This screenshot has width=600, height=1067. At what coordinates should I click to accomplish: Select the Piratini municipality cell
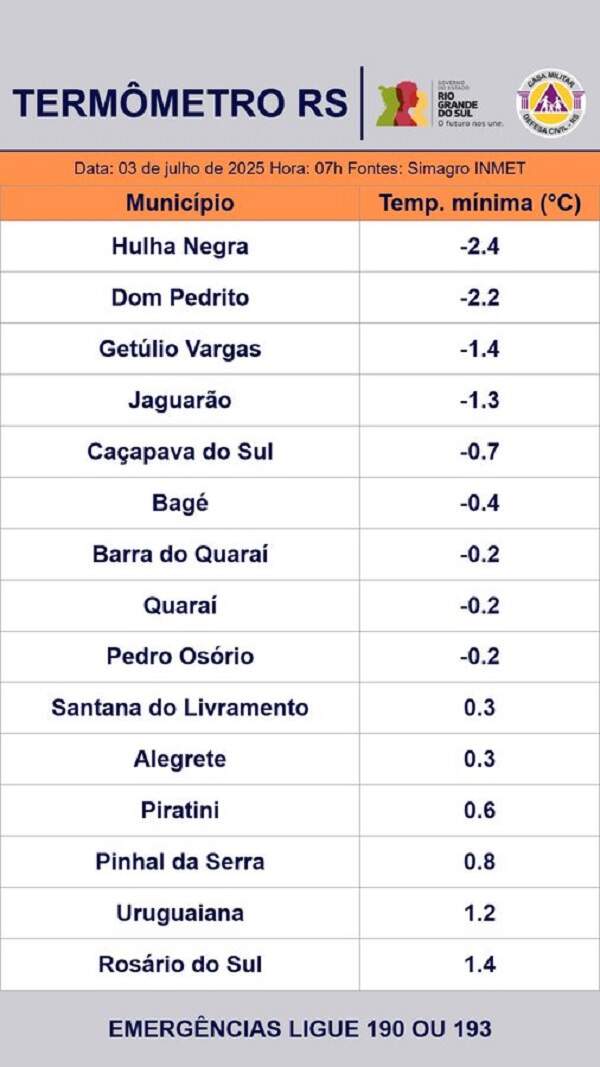(x=180, y=810)
